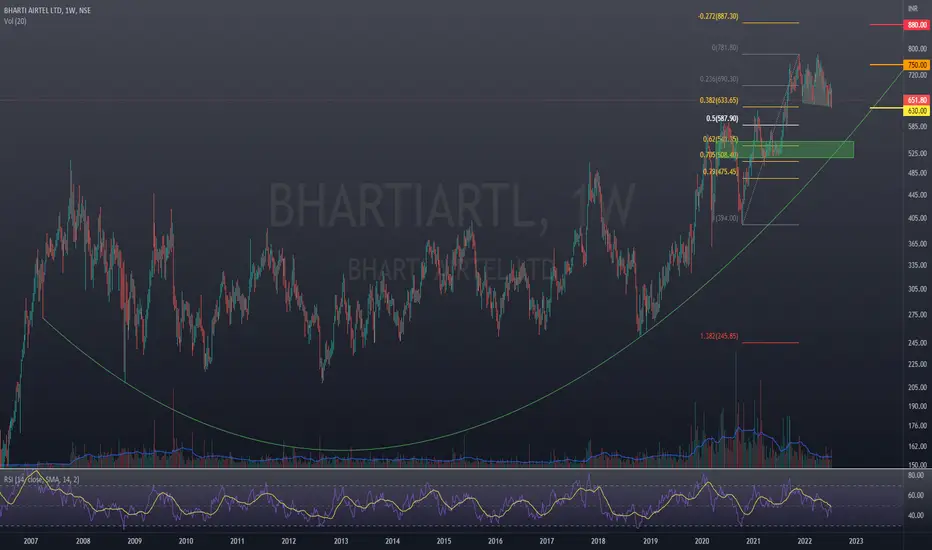Click the 2011 label on time axis

[237, 541]
